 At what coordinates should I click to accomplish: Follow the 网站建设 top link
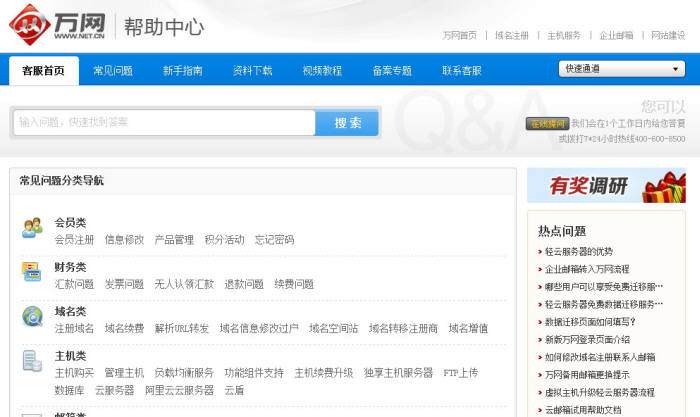click(668, 35)
